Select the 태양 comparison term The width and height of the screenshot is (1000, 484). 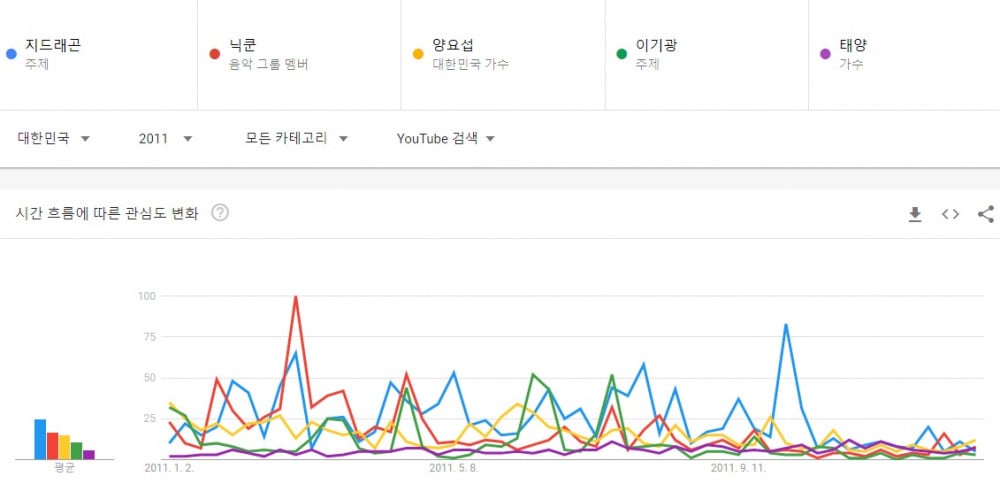pos(904,55)
